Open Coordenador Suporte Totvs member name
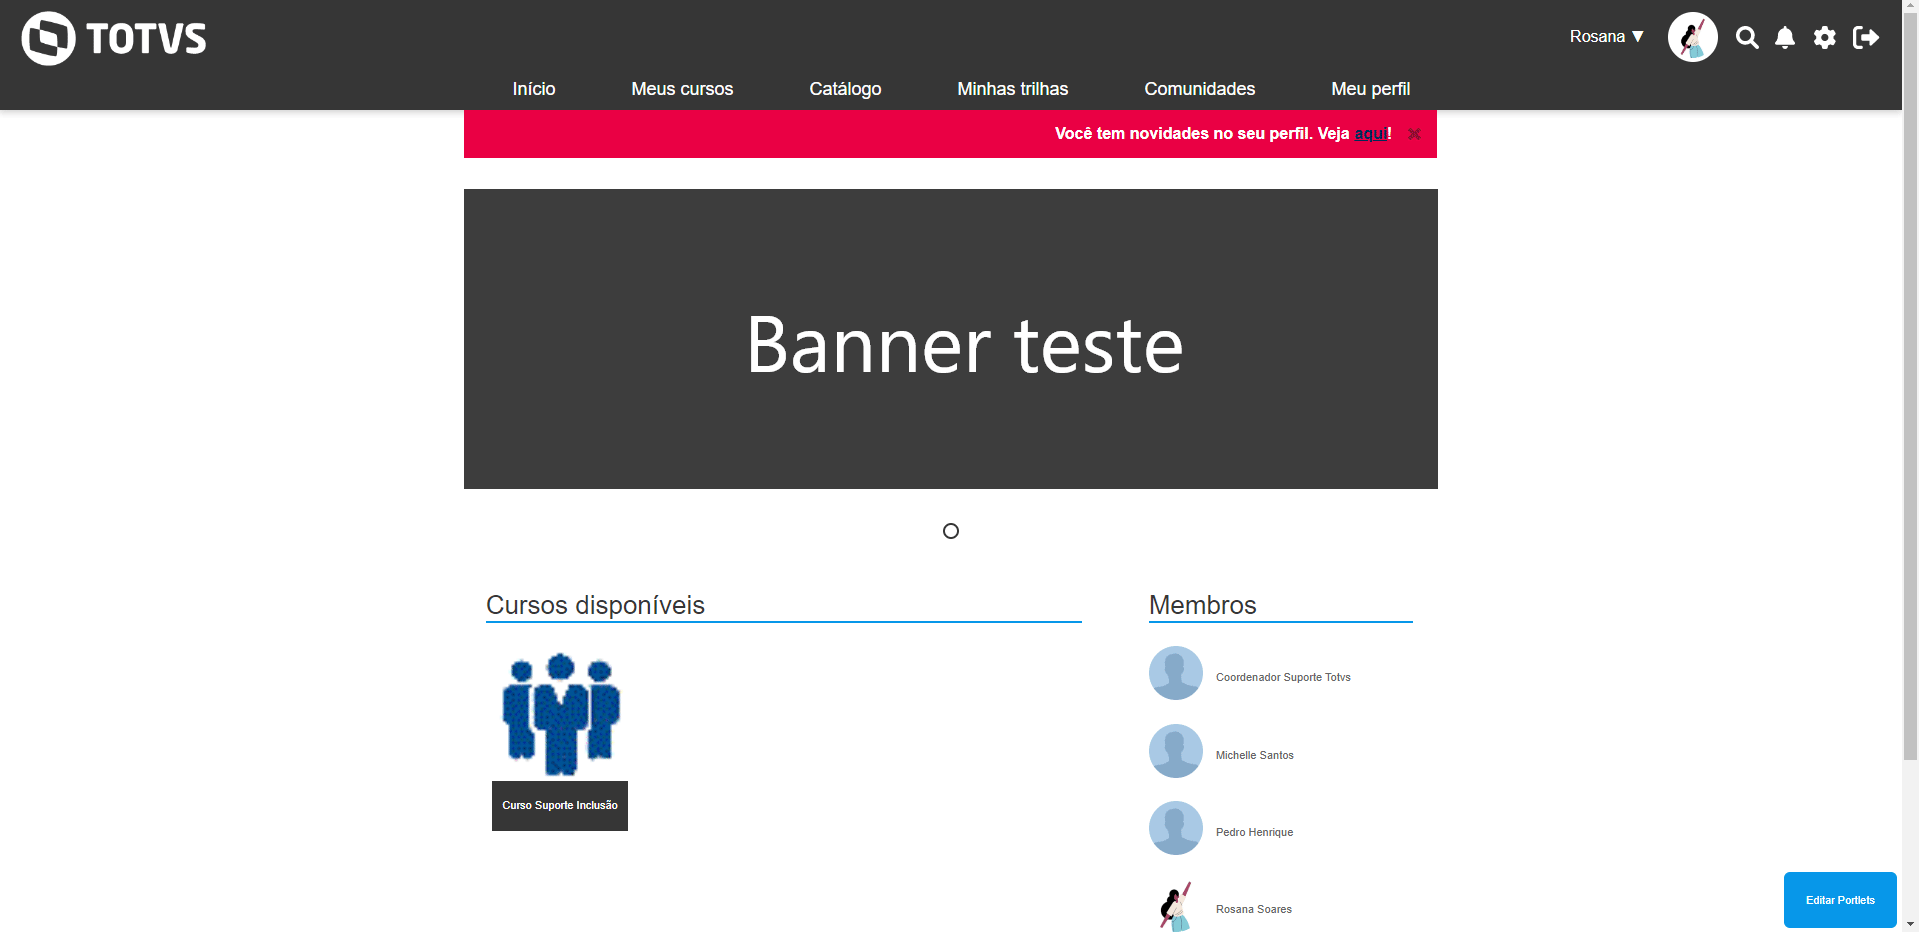This screenshot has width=1919, height=932. [x=1283, y=678]
